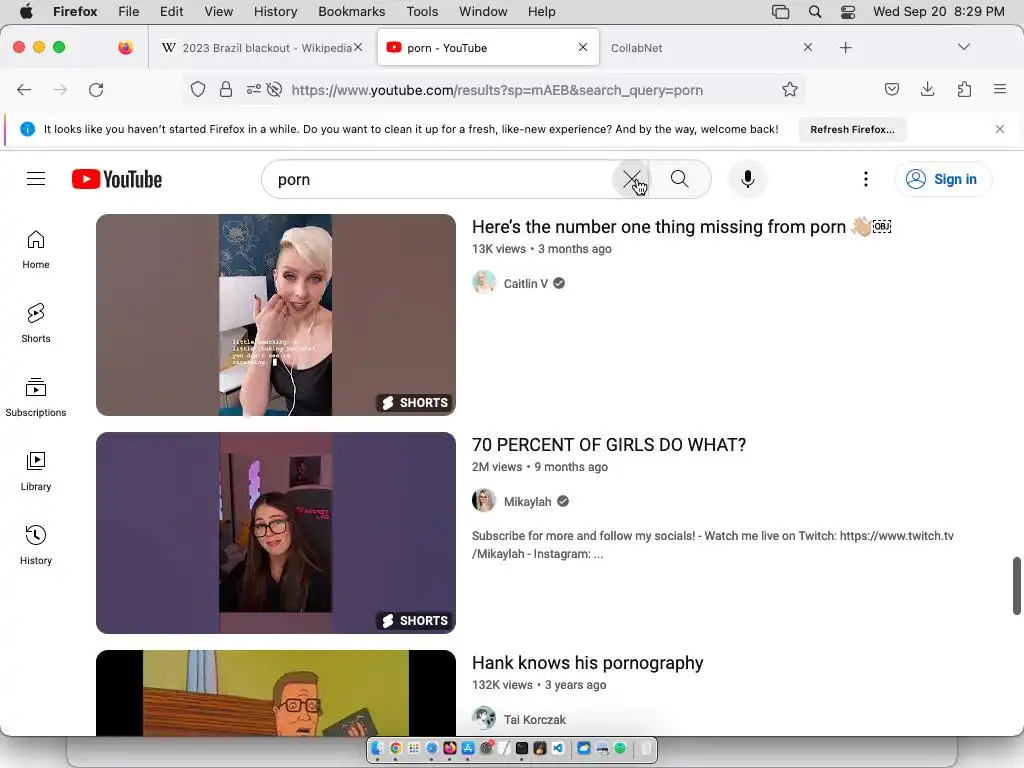
Task: Open the Edit menu
Action: [x=172, y=12]
